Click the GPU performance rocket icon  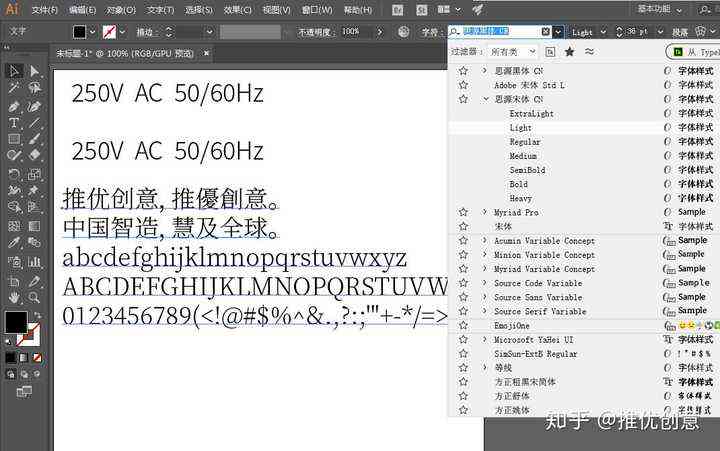click(x=478, y=9)
